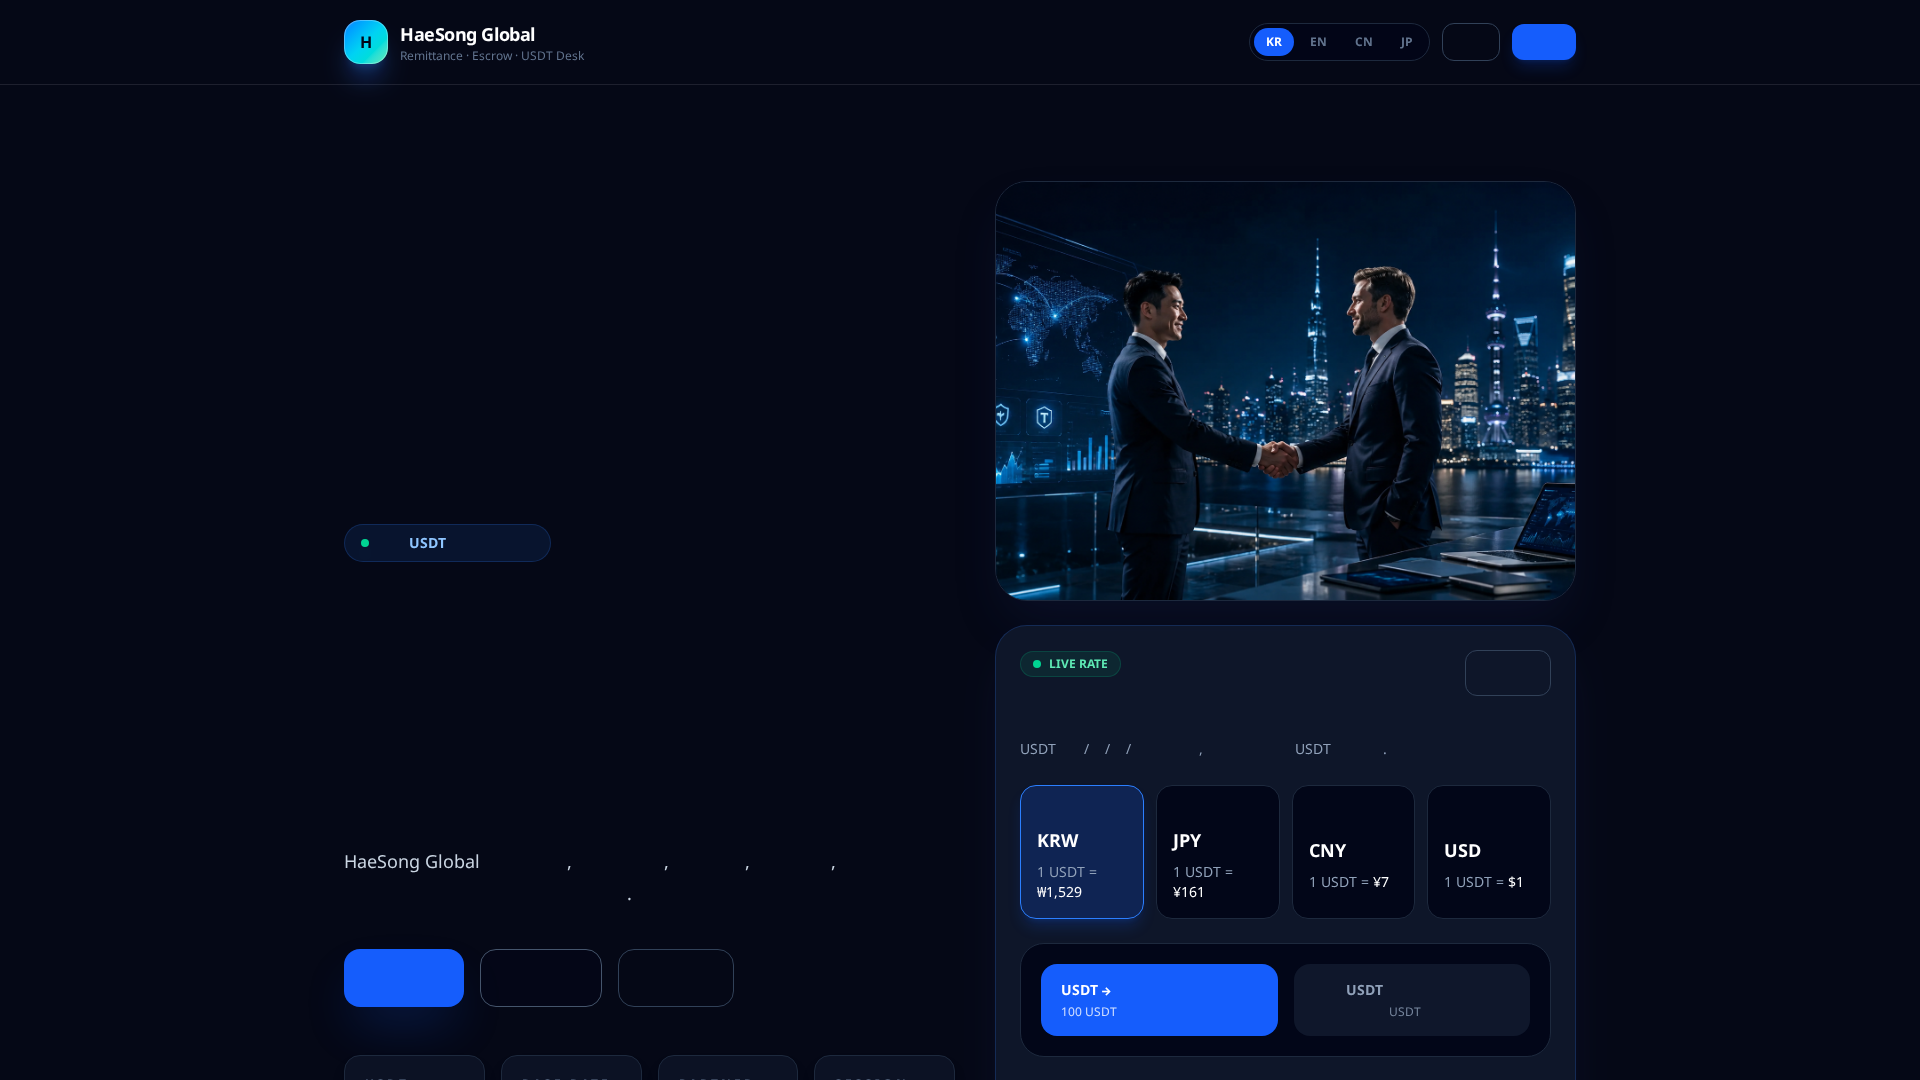
Task: Select the KRW rate card
Action: [1081, 852]
